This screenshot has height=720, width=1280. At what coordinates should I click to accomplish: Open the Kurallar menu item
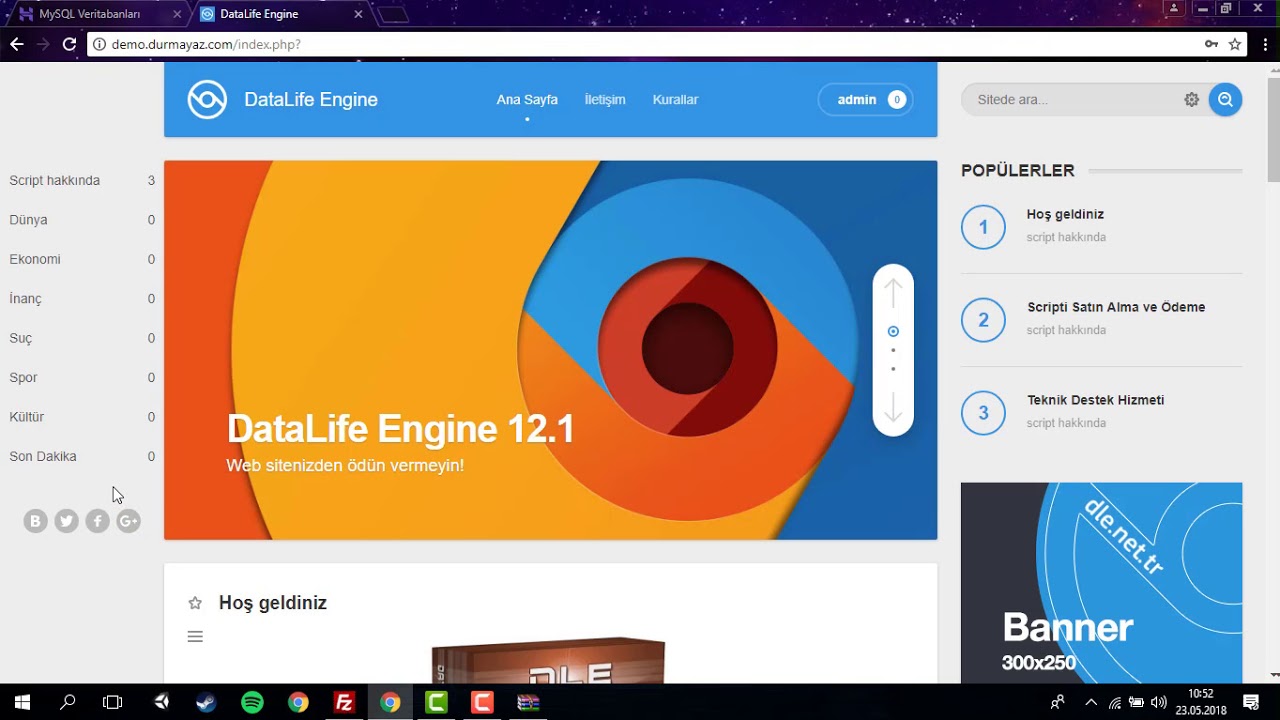(x=675, y=100)
